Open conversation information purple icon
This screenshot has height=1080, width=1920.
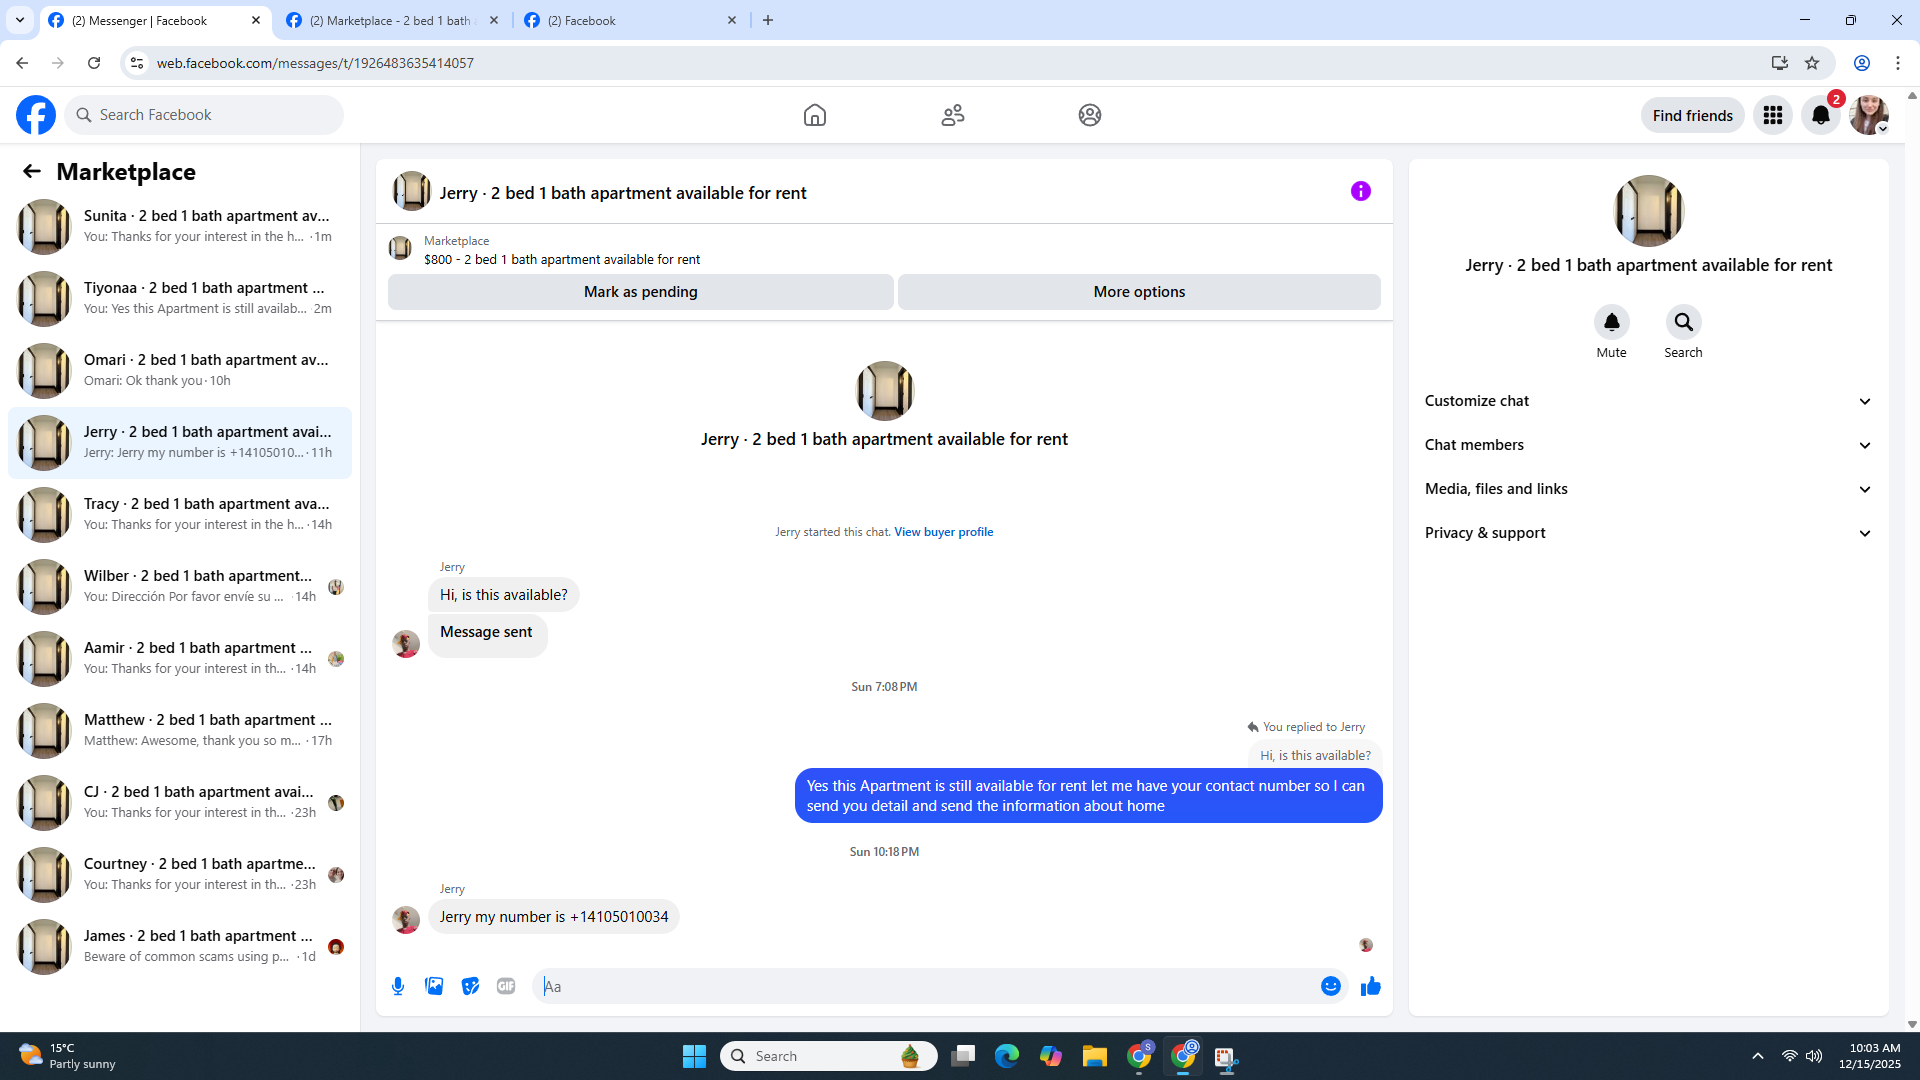(1361, 191)
